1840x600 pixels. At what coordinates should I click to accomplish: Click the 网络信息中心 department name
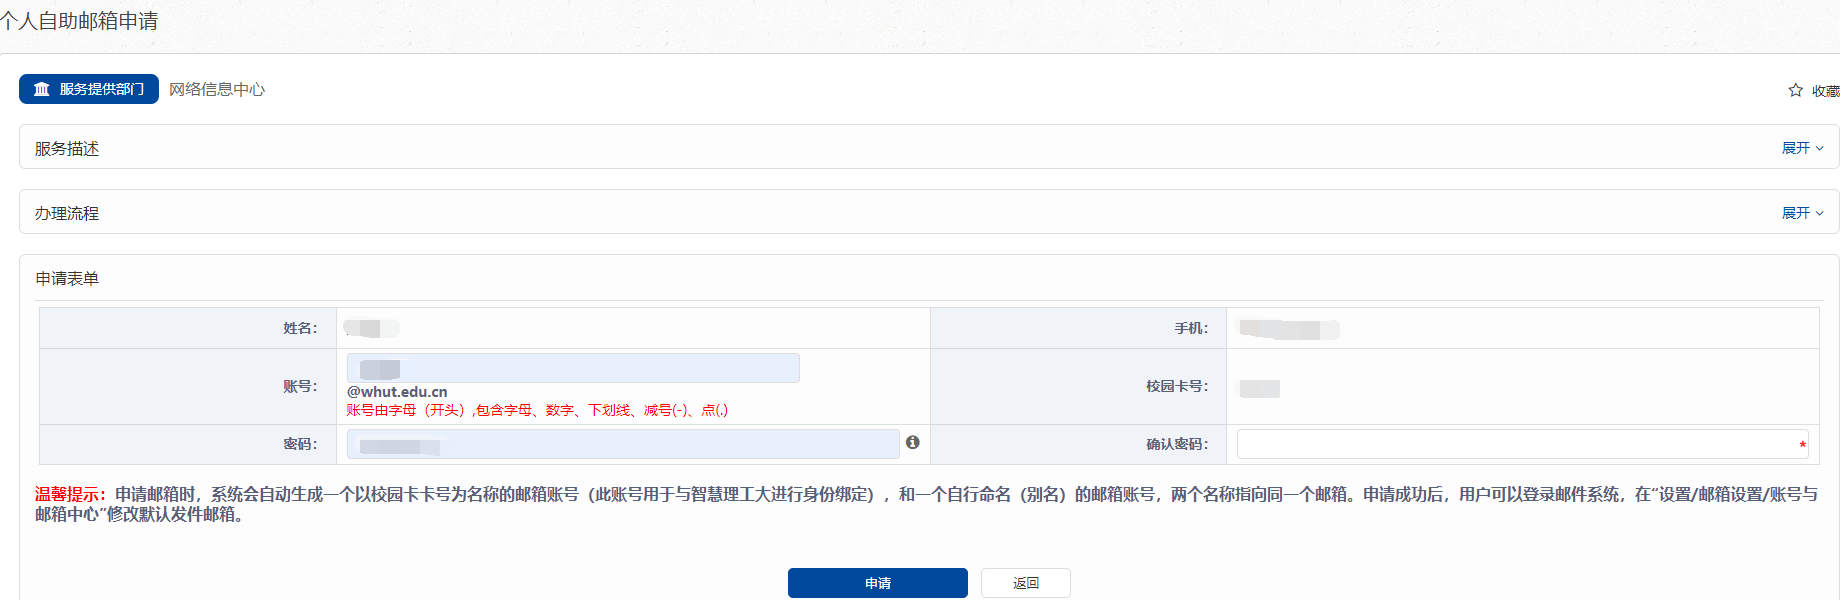[x=217, y=89]
